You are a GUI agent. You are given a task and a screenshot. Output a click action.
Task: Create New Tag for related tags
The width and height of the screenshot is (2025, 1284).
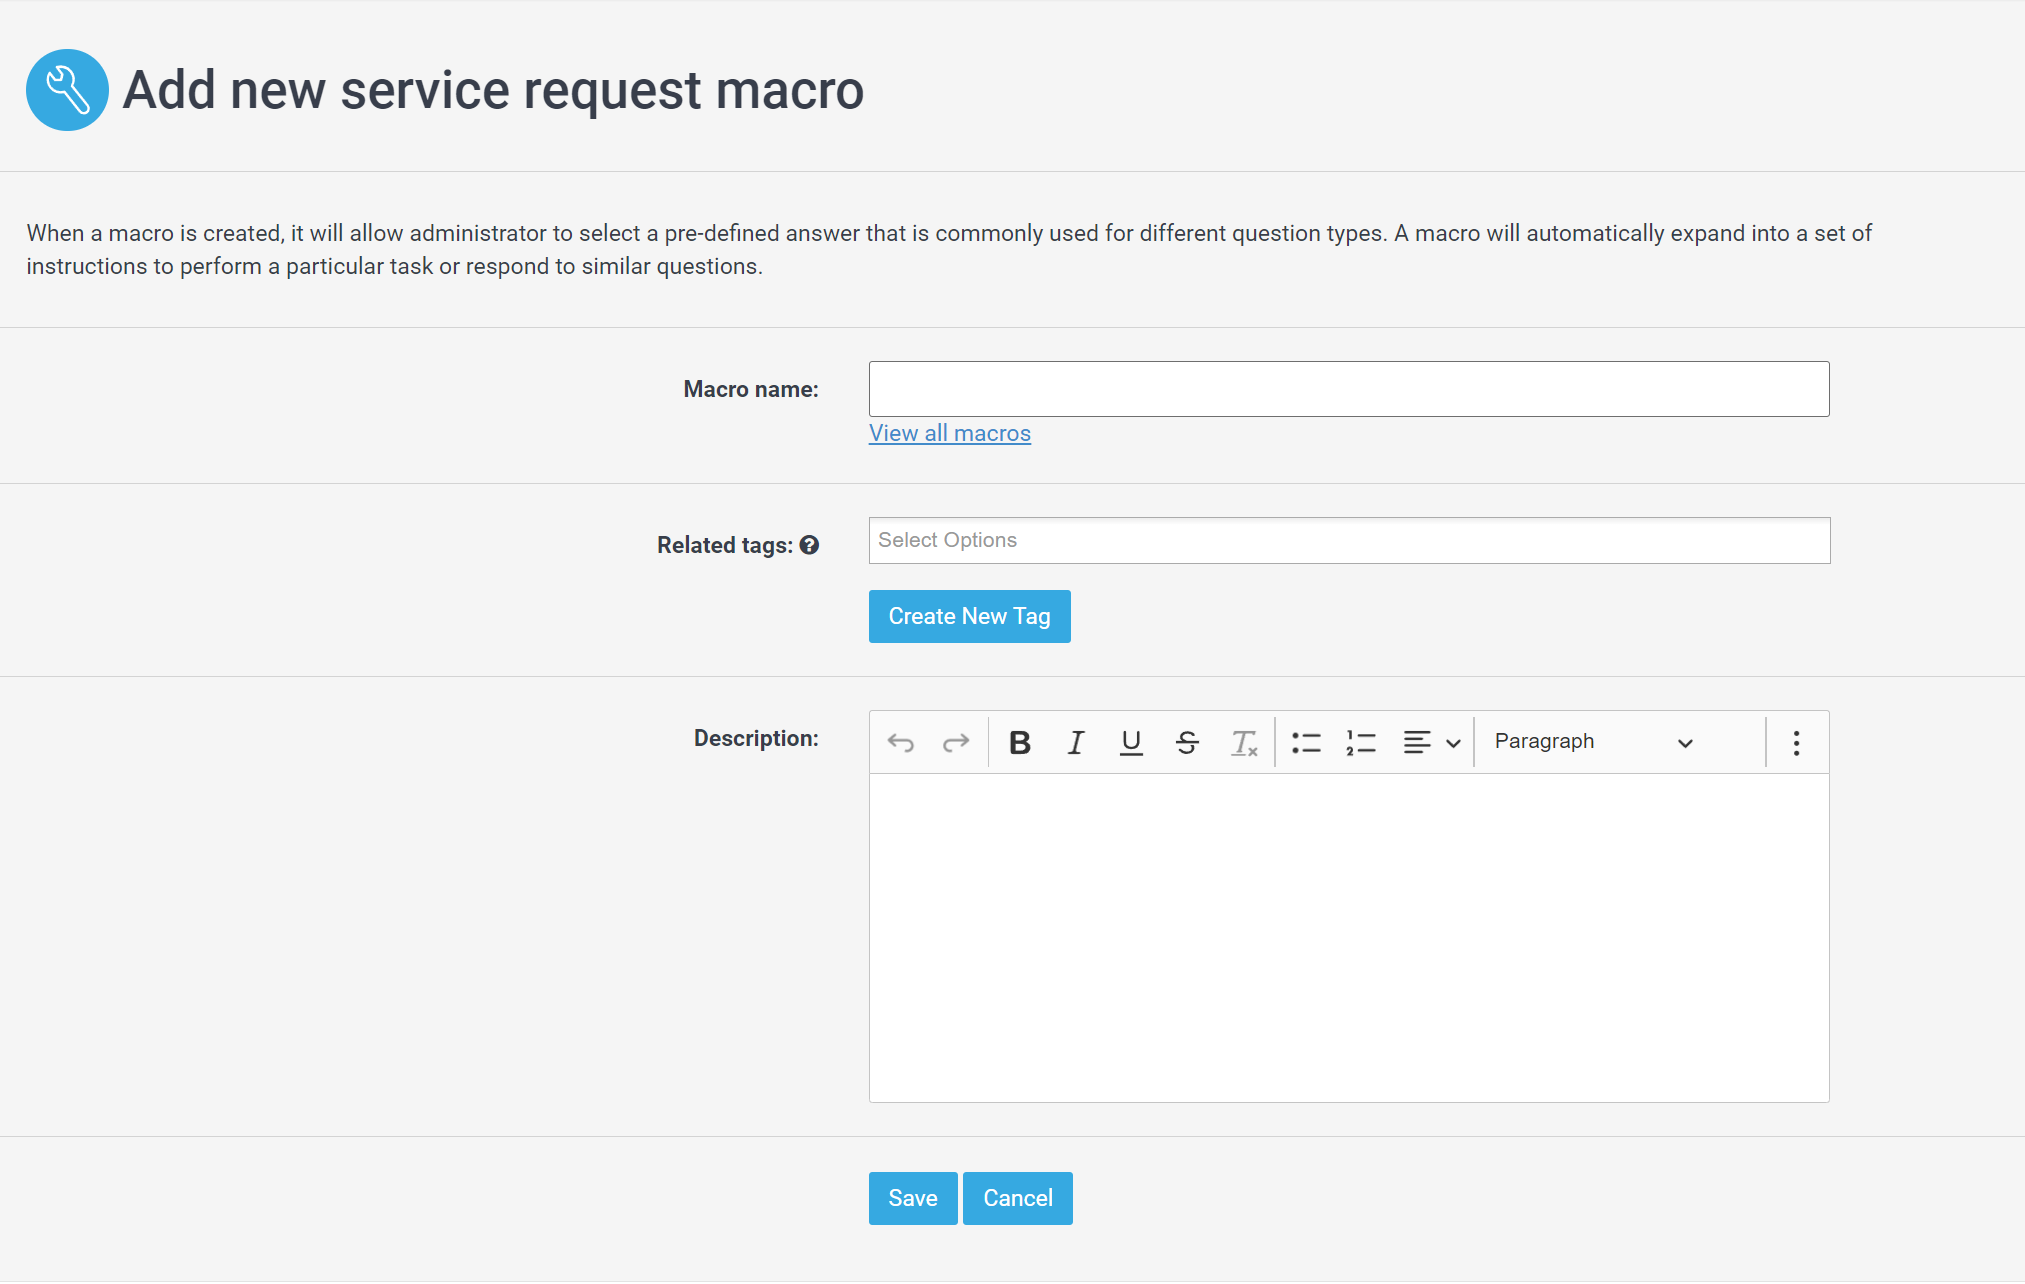(x=969, y=616)
